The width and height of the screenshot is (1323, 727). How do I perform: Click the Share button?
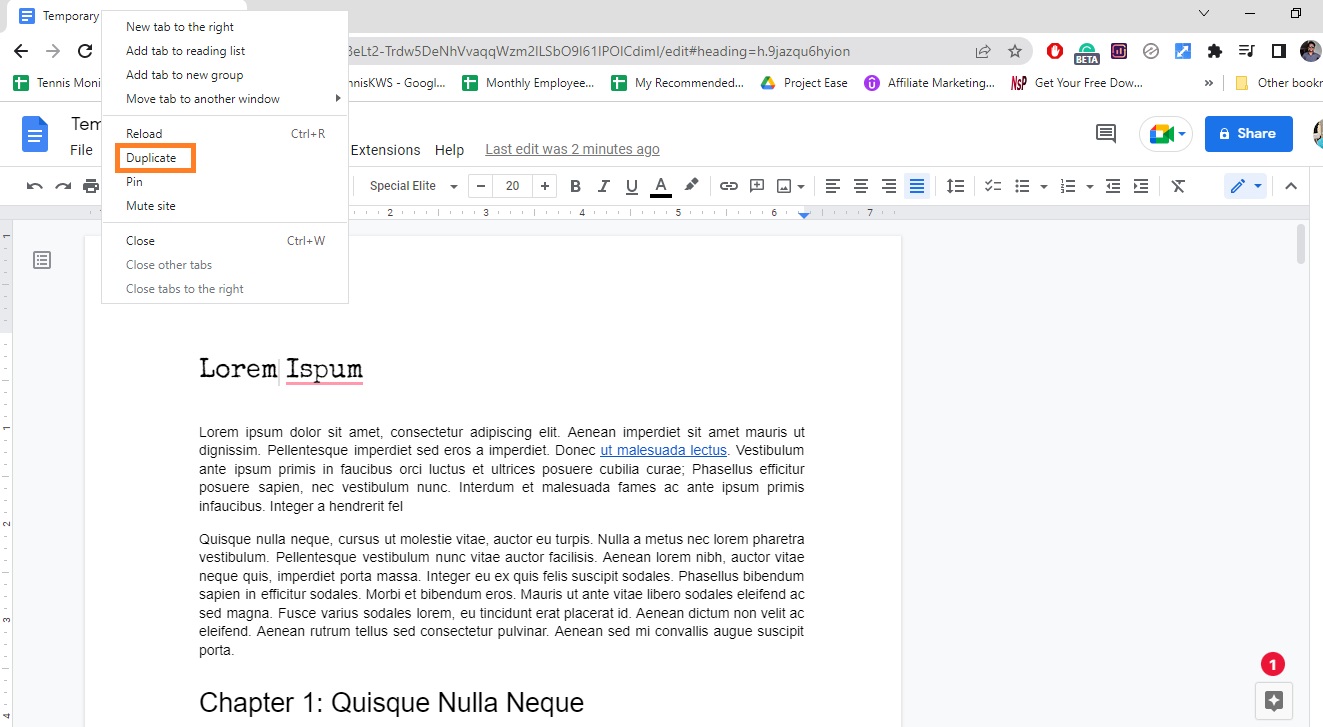click(x=1248, y=133)
